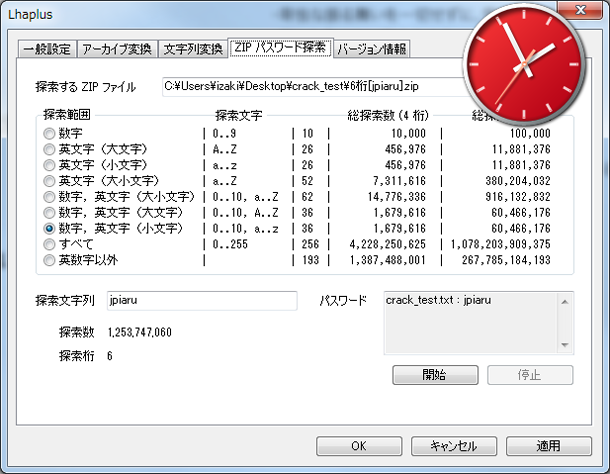Click the 380,204,032 count cell
610x474 pixels.
click(518, 181)
